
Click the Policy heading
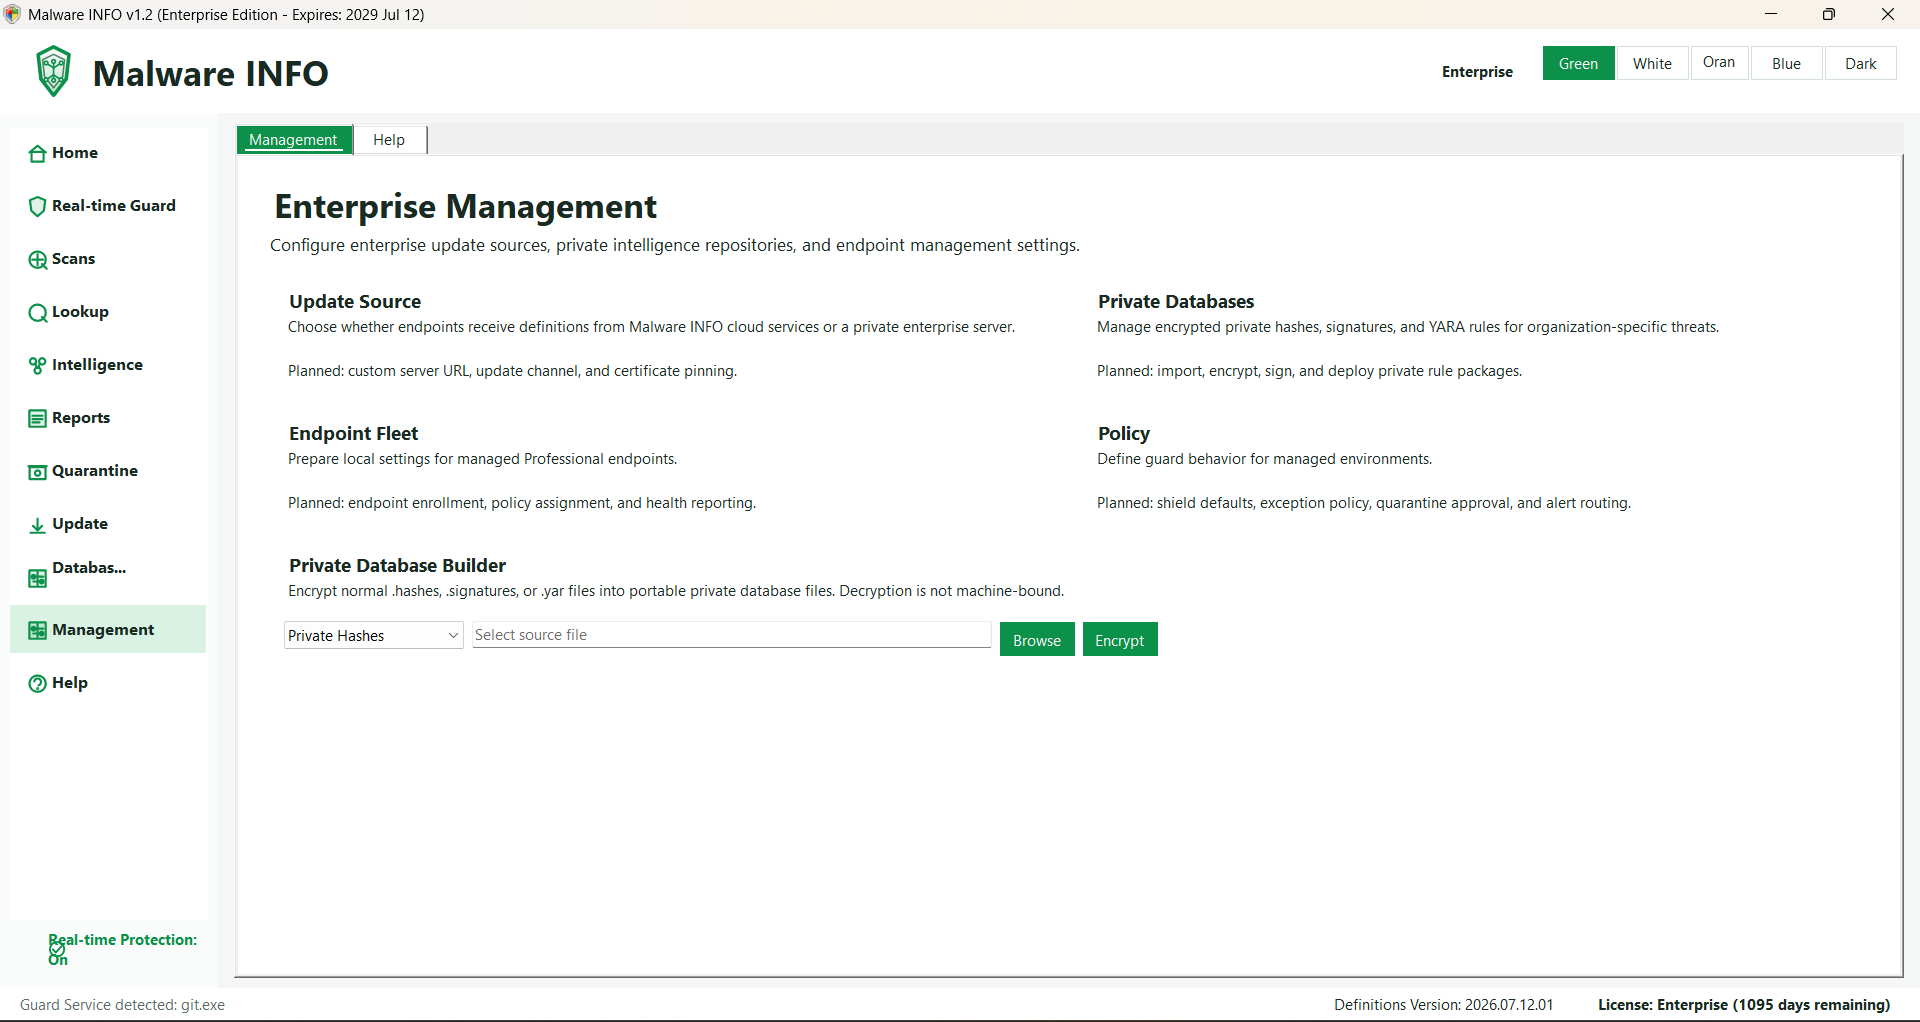(1124, 434)
